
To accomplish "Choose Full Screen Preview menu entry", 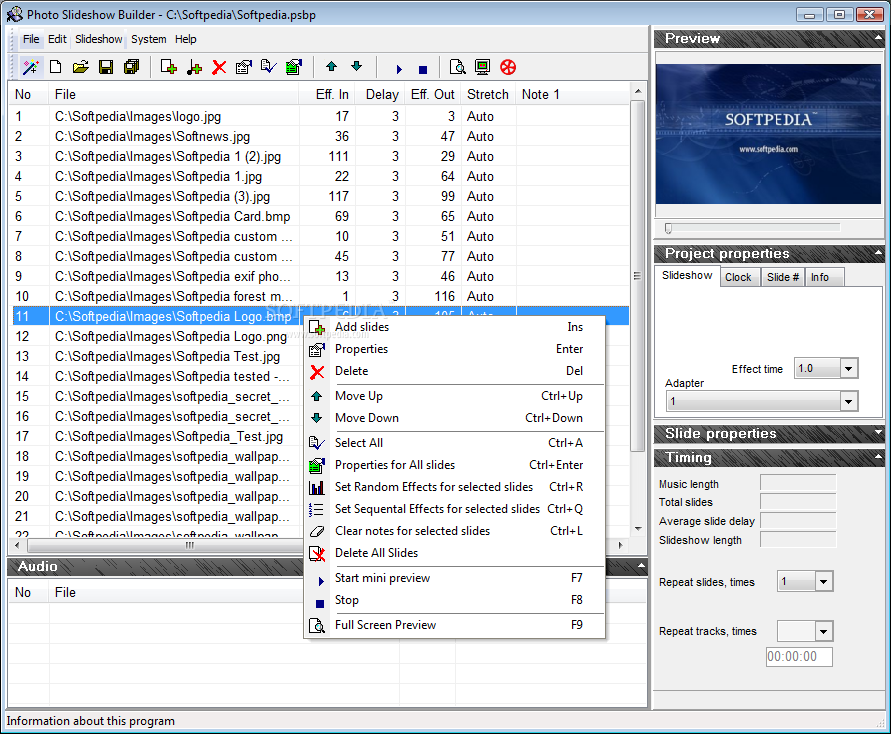I will (454, 625).
